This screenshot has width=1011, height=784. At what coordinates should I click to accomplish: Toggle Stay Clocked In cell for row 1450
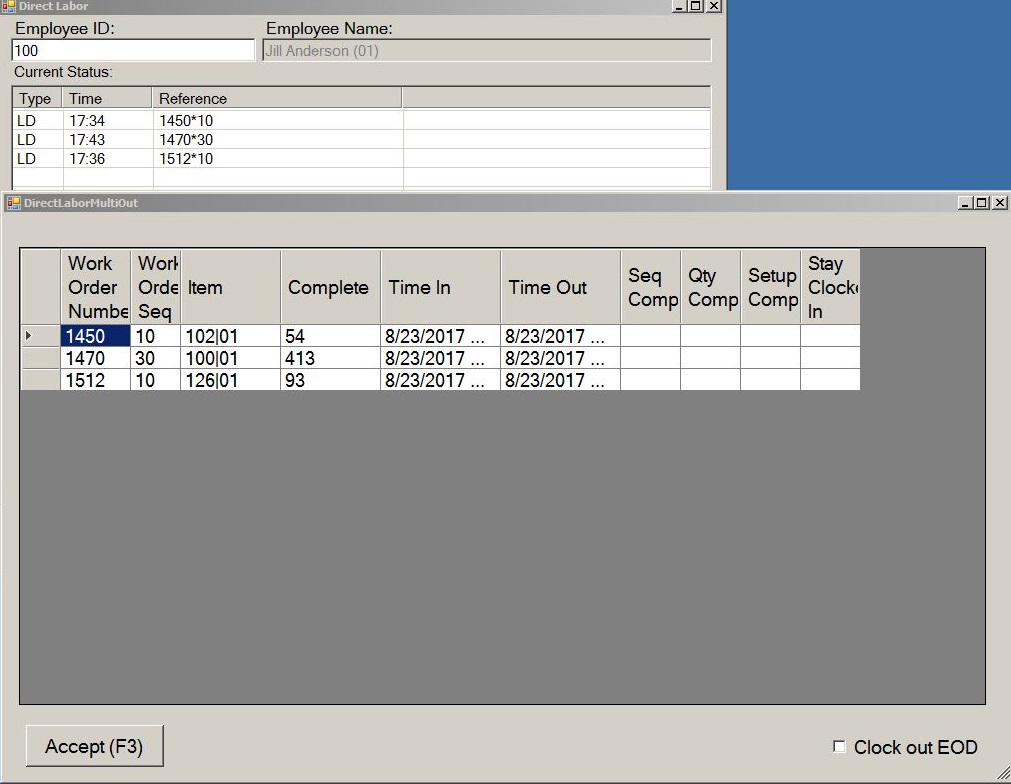[x=830, y=337]
